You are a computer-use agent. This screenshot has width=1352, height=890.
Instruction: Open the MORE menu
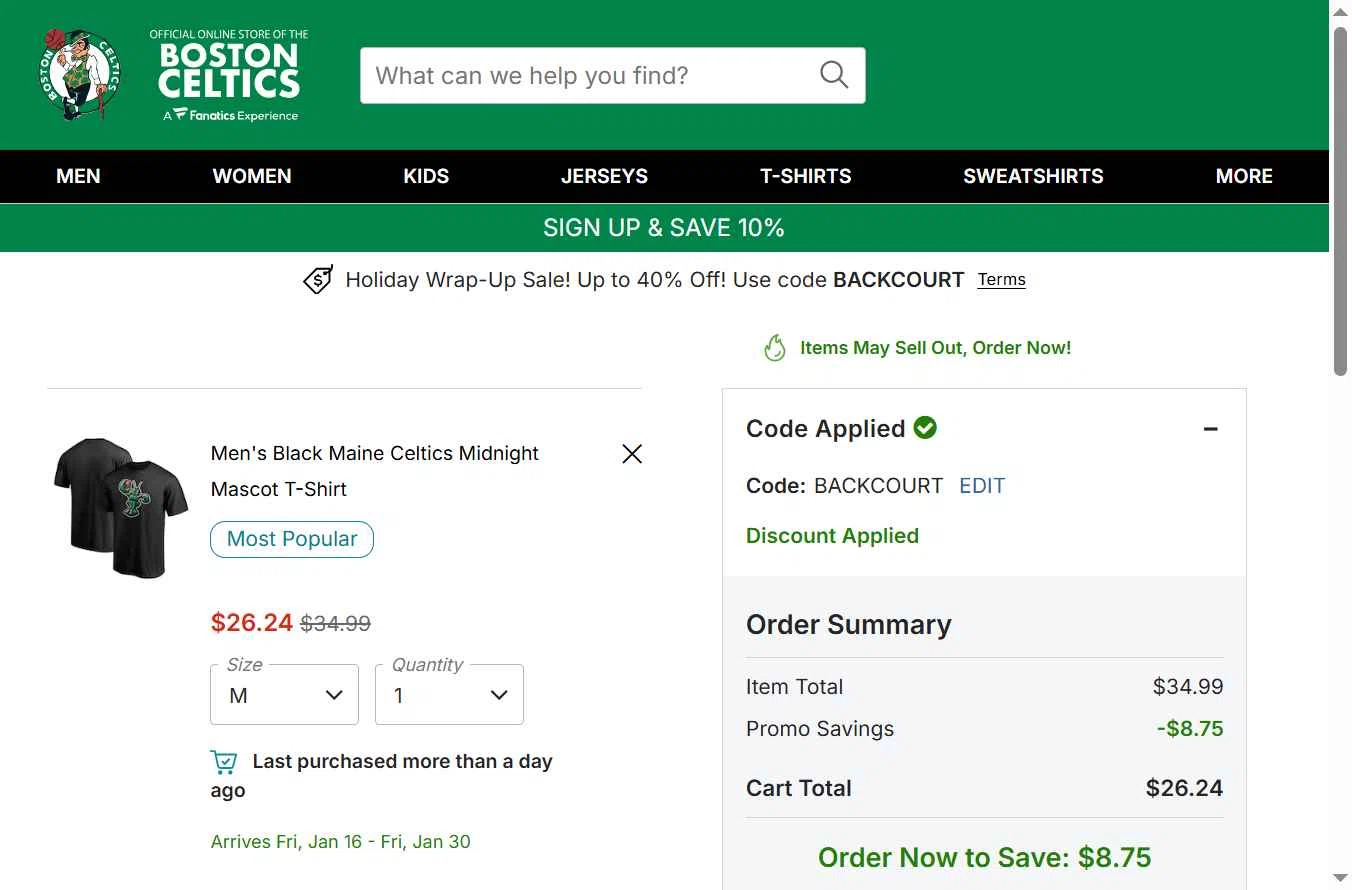point(1244,176)
